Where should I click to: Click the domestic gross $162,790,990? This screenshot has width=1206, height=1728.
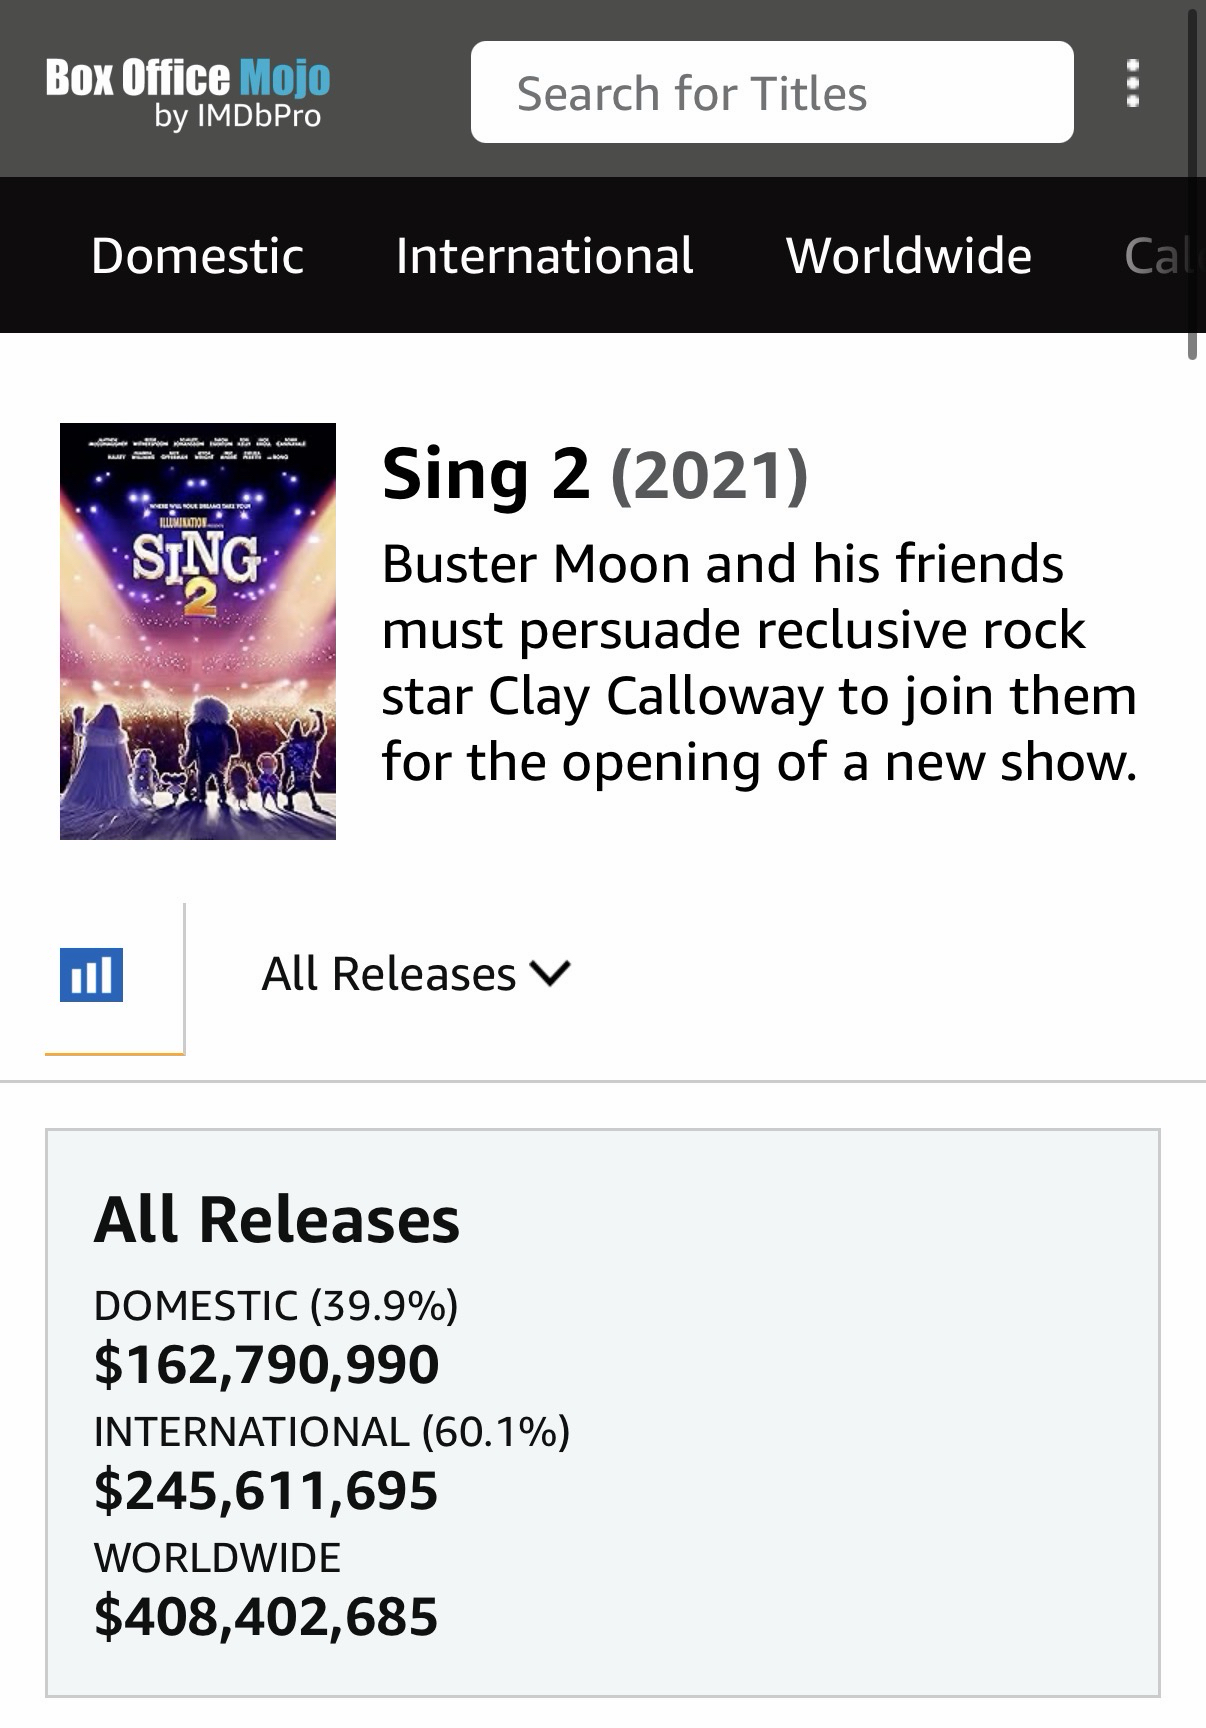pyautogui.click(x=266, y=1365)
